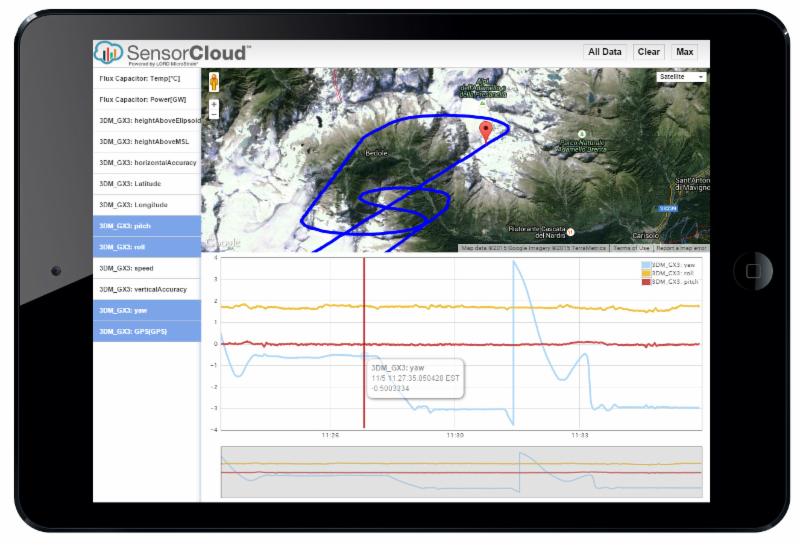
Task: Click the blue SS239 road shield on map
Action: [x=667, y=209]
